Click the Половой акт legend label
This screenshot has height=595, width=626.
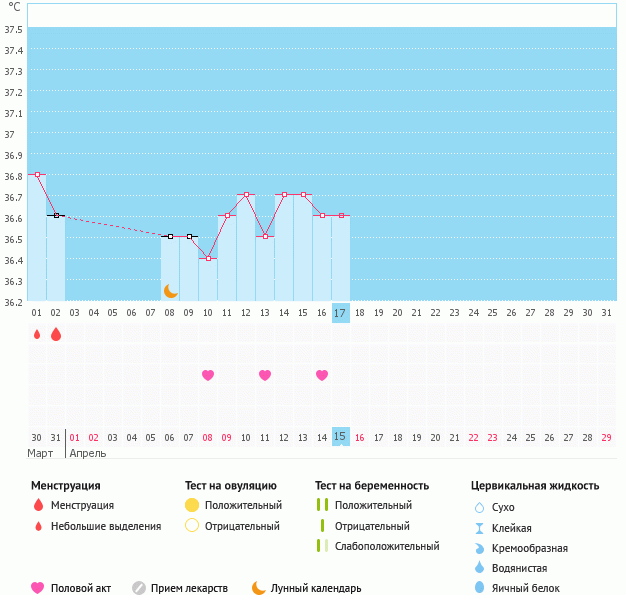(82, 588)
